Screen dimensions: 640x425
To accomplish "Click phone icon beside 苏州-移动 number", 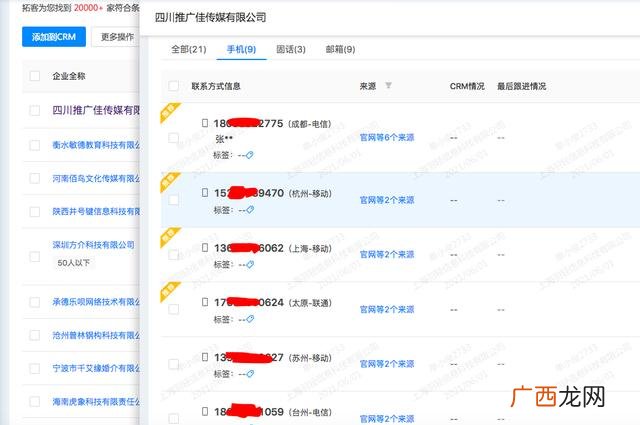I will coord(205,357).
